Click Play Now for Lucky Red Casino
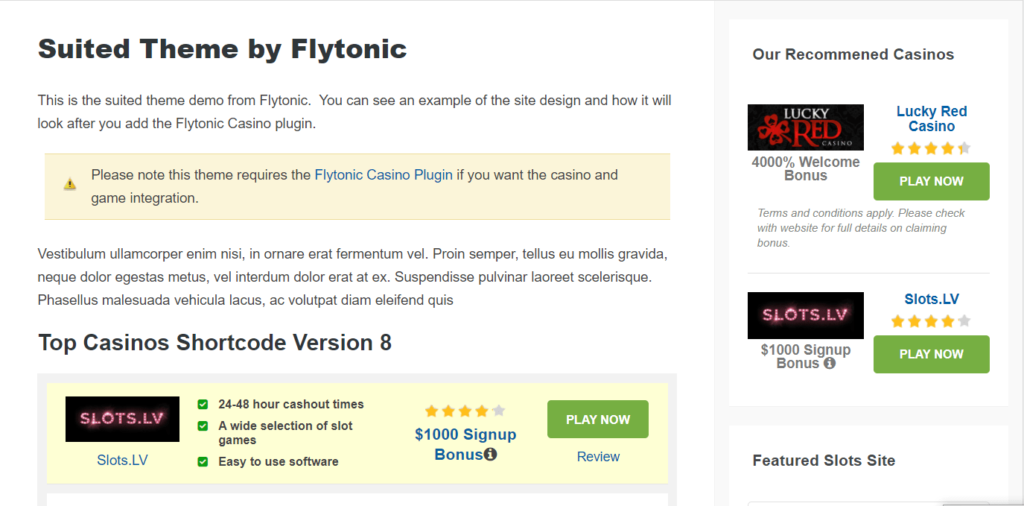1024x506 pixels. [x=931, y=182]
